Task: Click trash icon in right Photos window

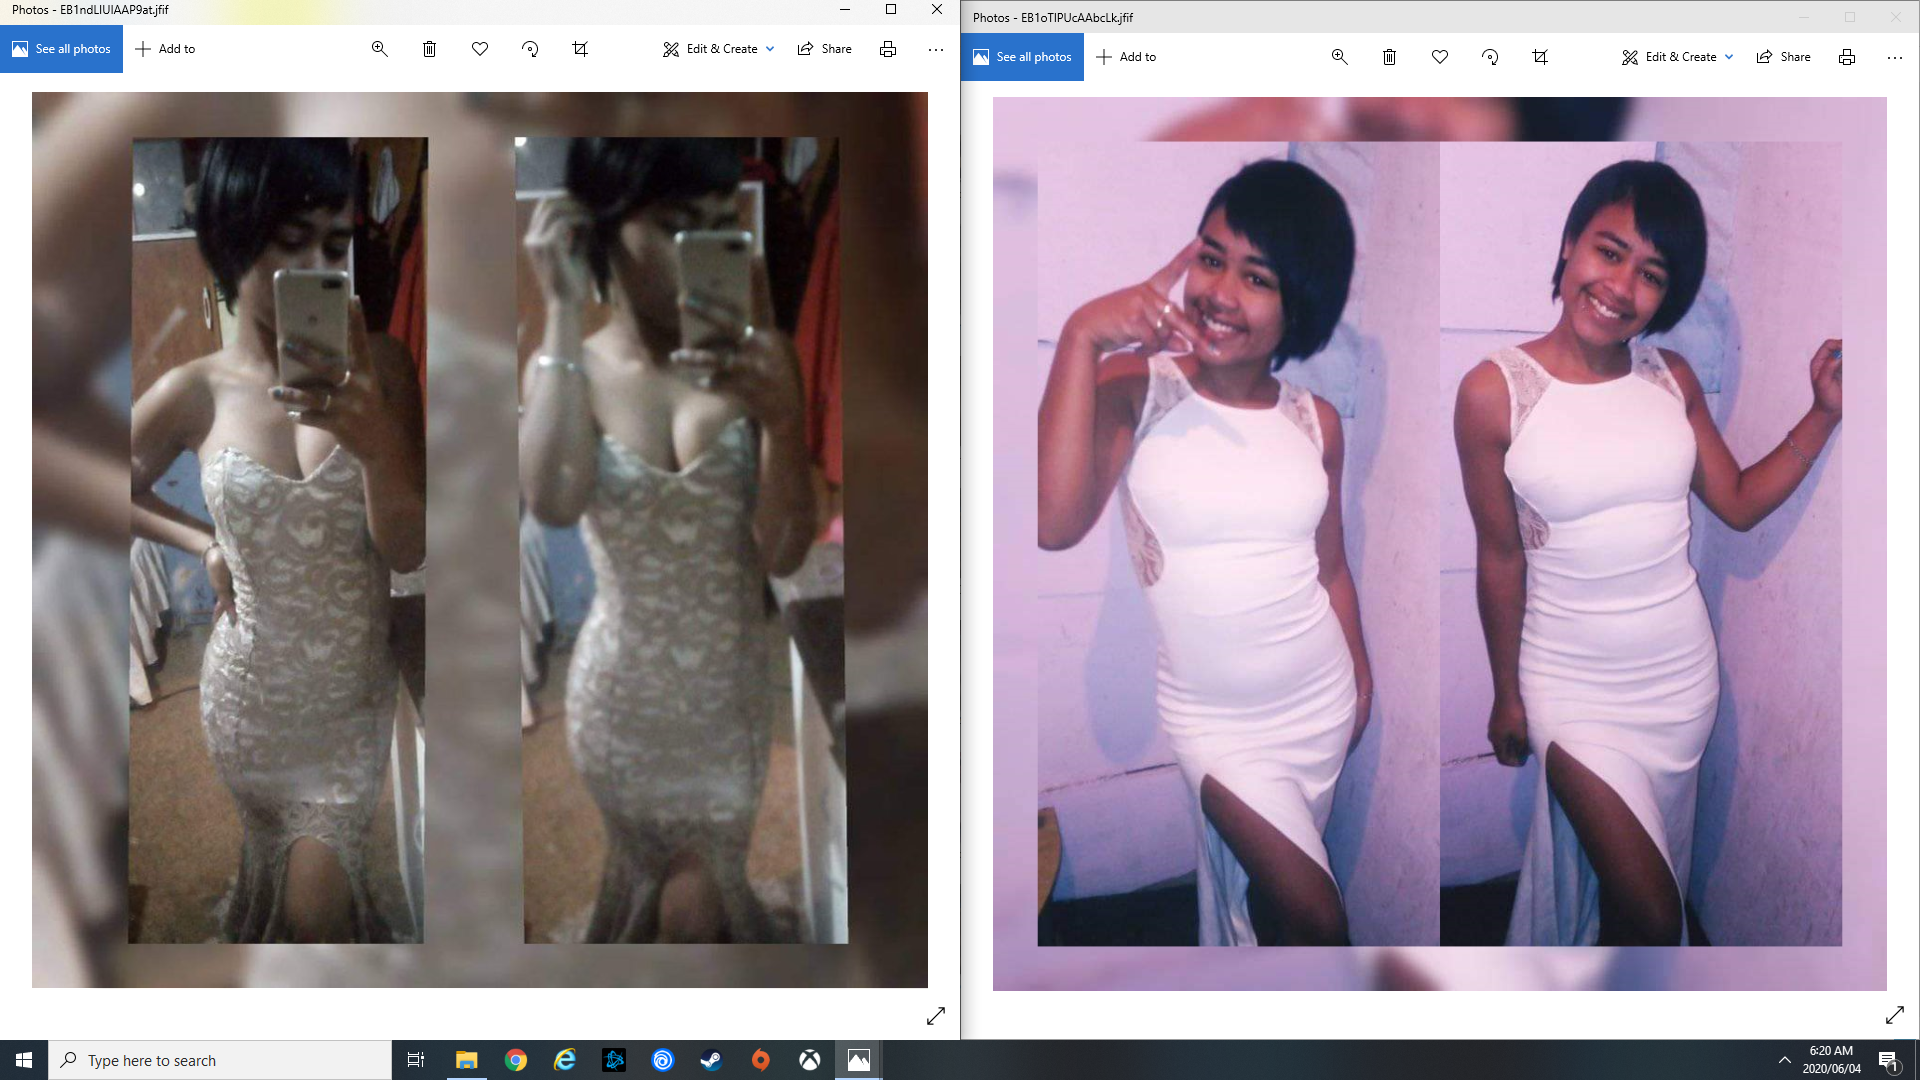Action: coord(1389,57)
